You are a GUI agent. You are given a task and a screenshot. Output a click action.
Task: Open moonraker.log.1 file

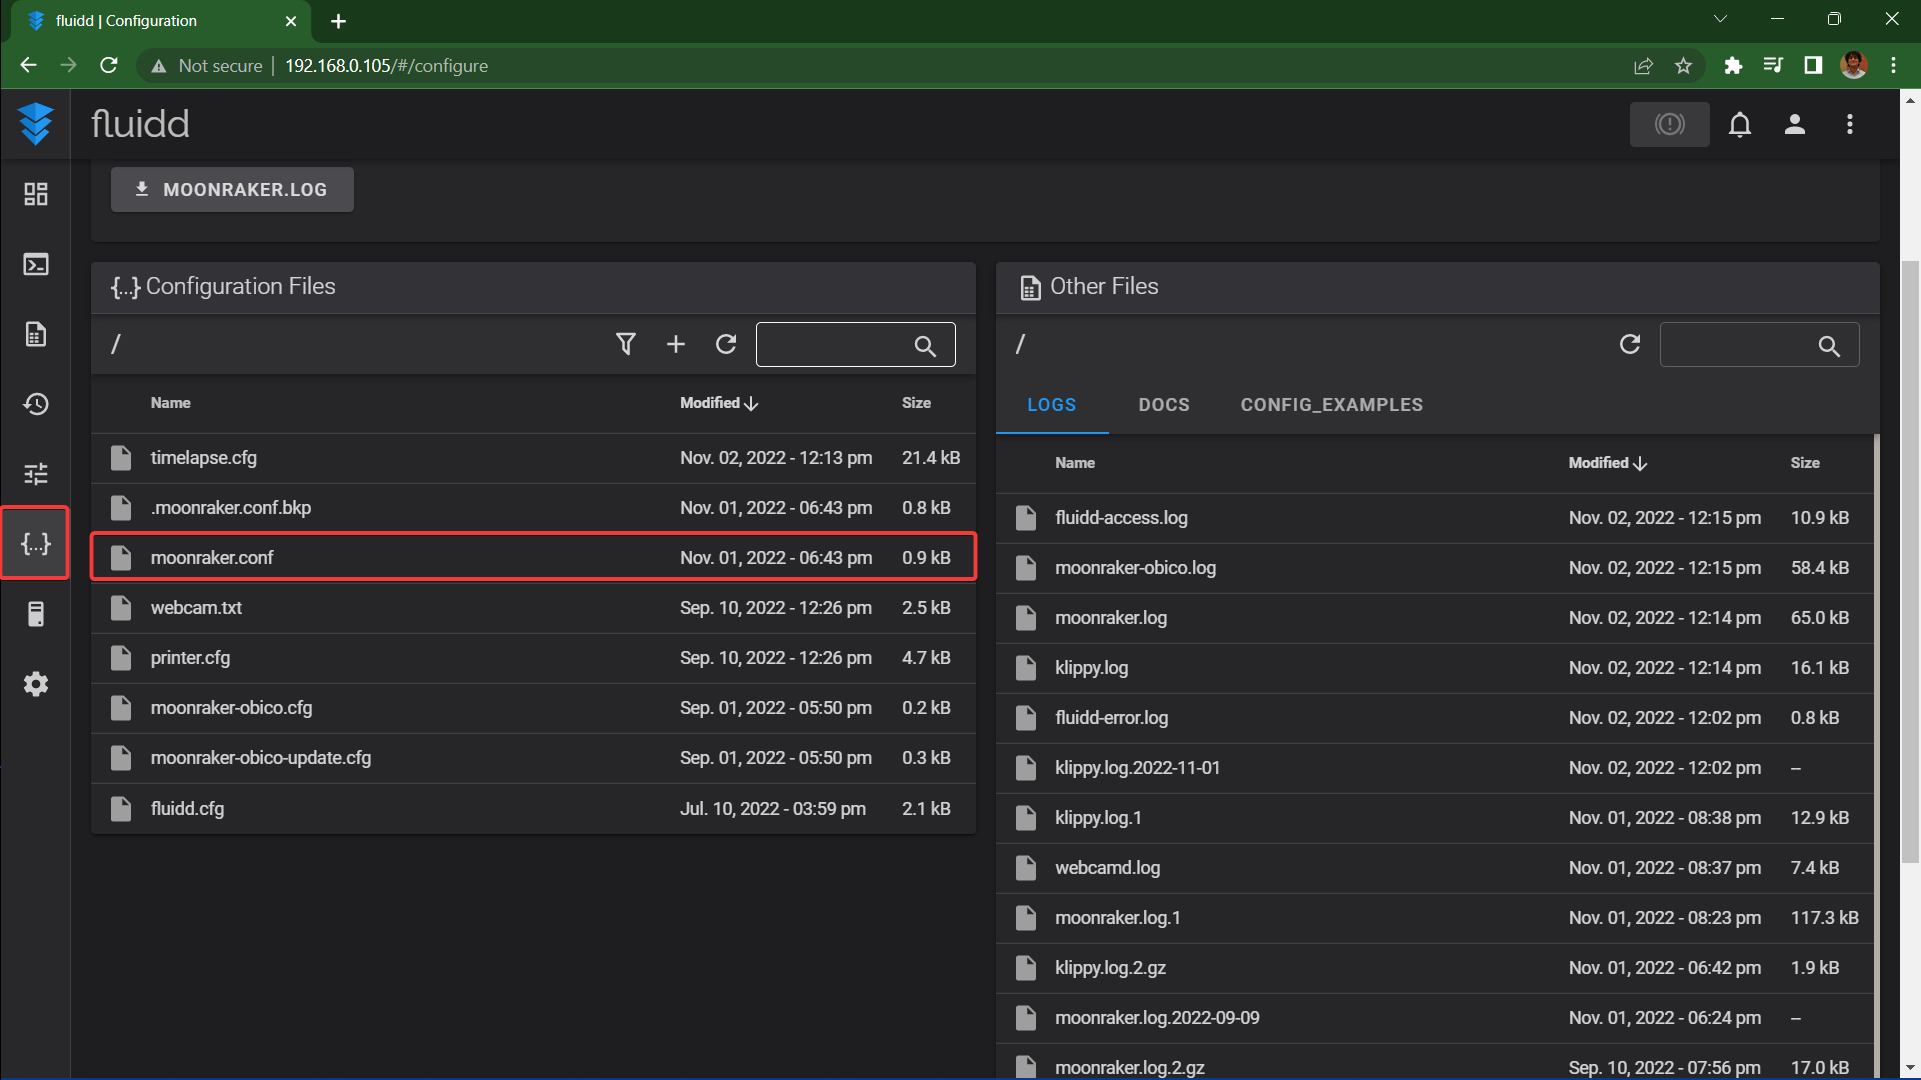coord(1435,918)
